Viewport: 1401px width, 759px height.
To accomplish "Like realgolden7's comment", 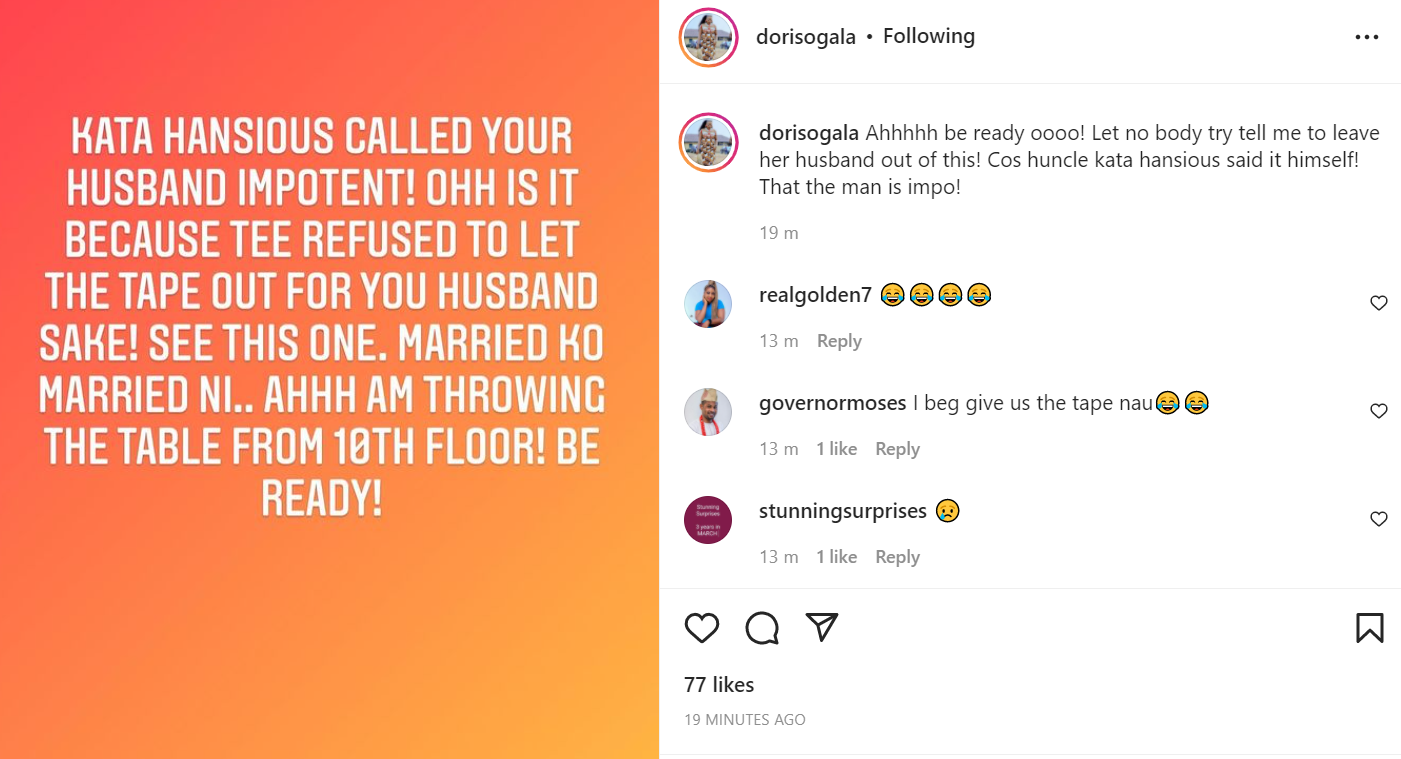I will [1378, 303].
